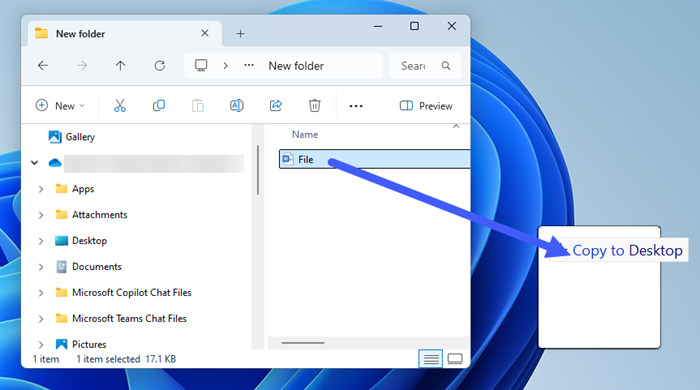
Task: Toggle the Preview pane
Action: pos(426,106)
